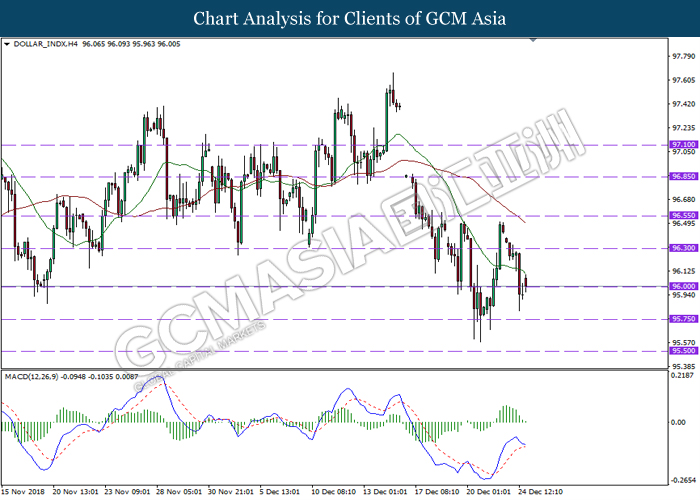Click the 5 Dec 13:01 time label
Image resolution: width=700 pixels, height=500 pixels.
pyautogui.click(x=280, y=492)
